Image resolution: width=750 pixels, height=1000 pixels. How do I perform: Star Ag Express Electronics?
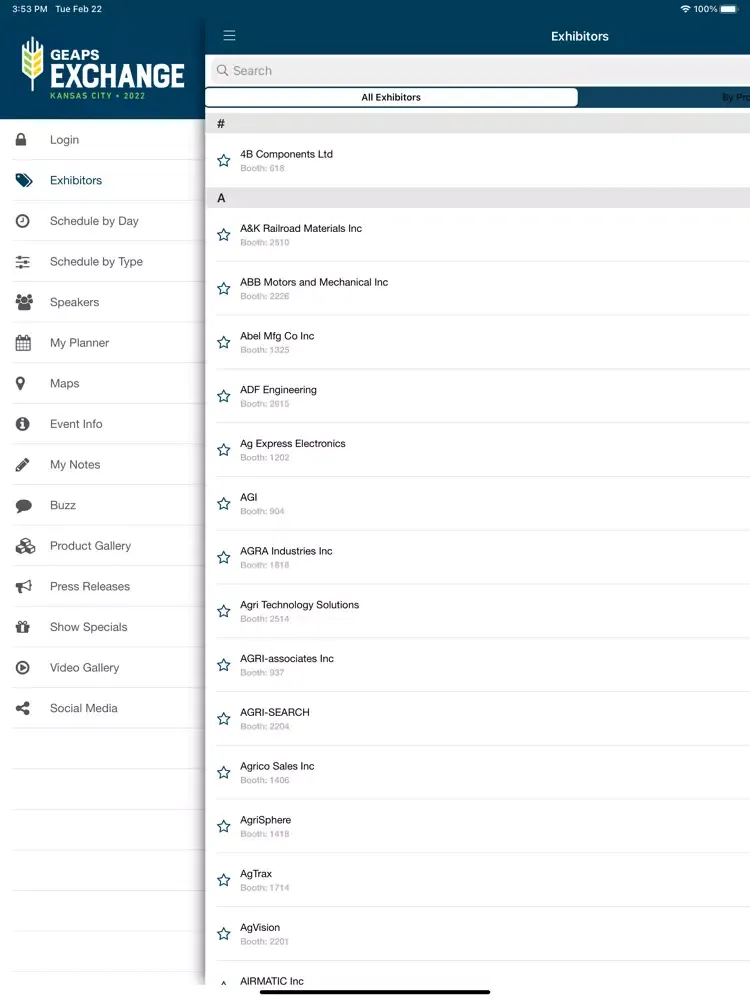point(223,450)
